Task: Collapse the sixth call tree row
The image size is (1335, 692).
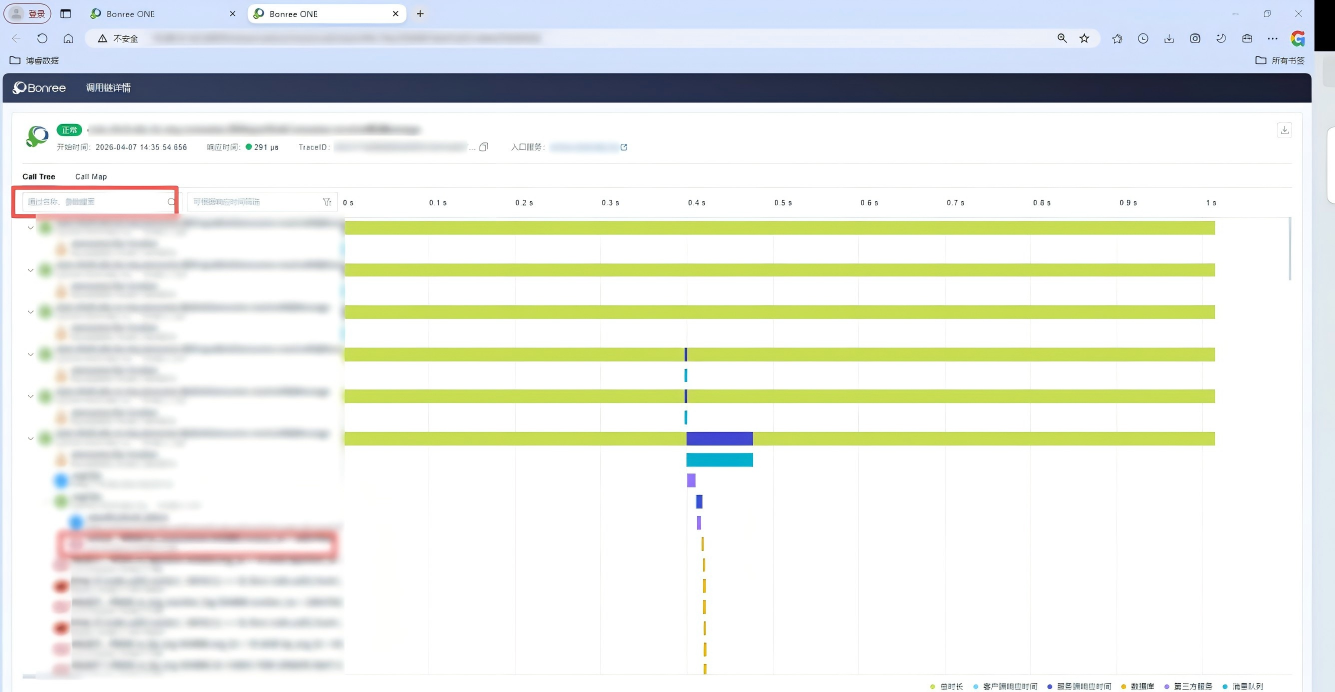Action: click(30, 438)
